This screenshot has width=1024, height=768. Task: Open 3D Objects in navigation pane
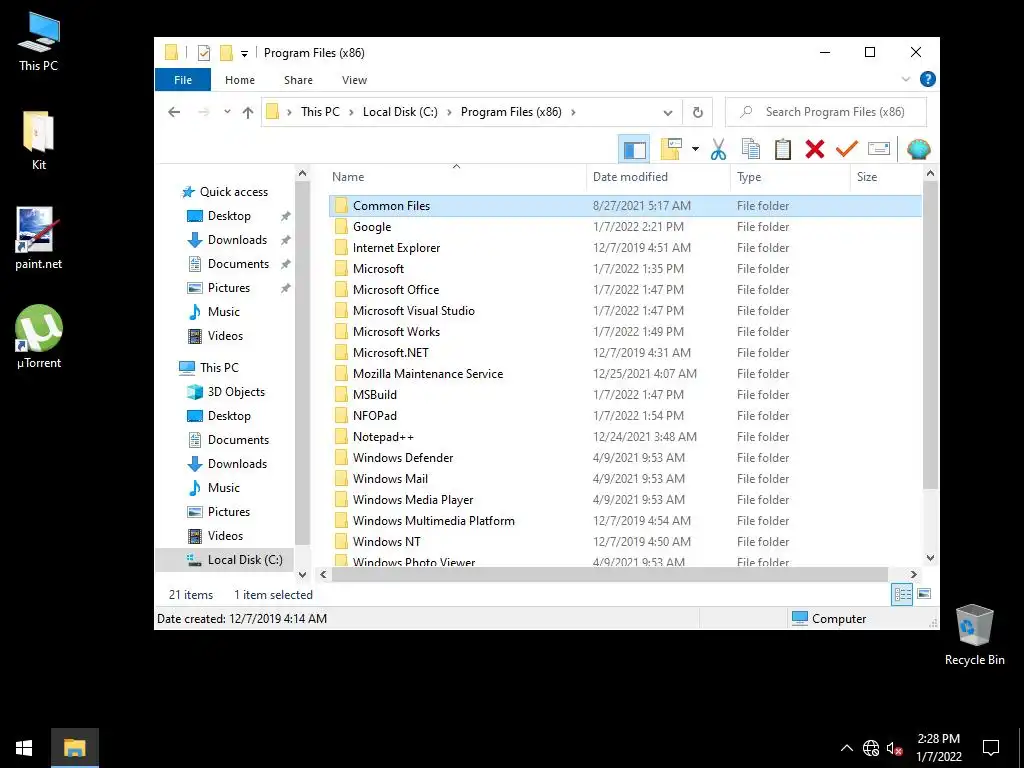[236, 392]
